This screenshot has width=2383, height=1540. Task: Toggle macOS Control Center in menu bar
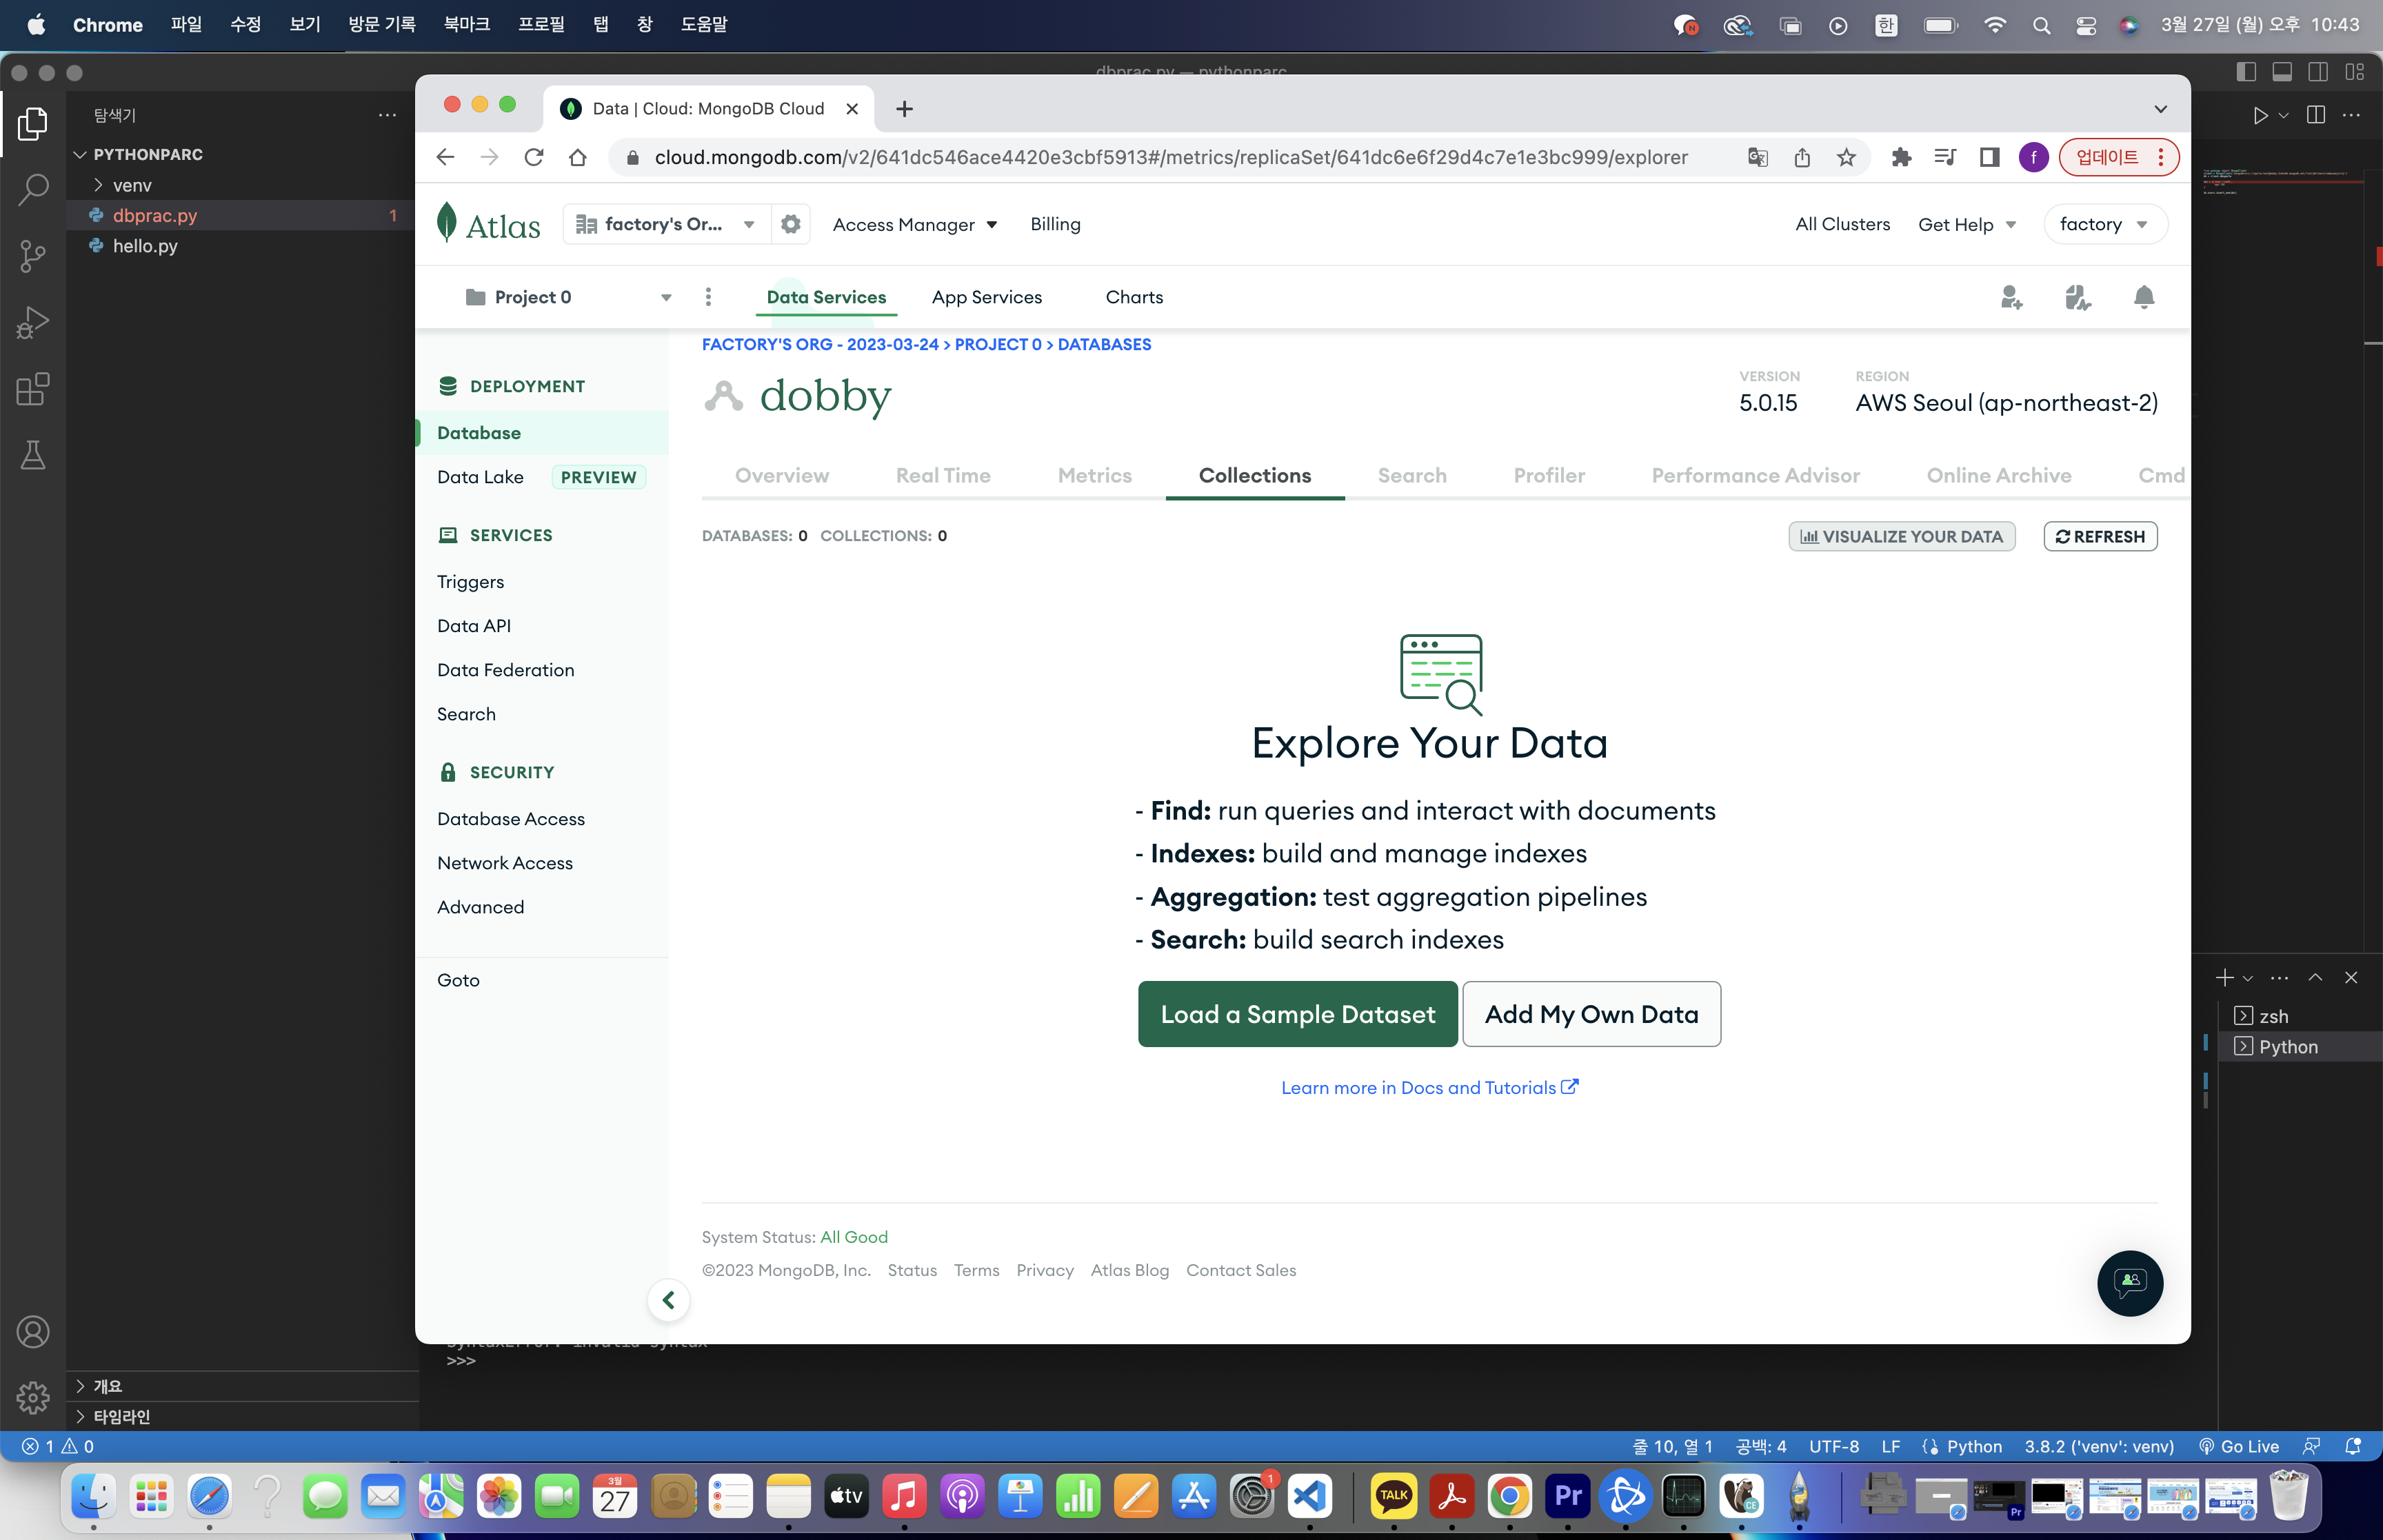[2086, 25]
